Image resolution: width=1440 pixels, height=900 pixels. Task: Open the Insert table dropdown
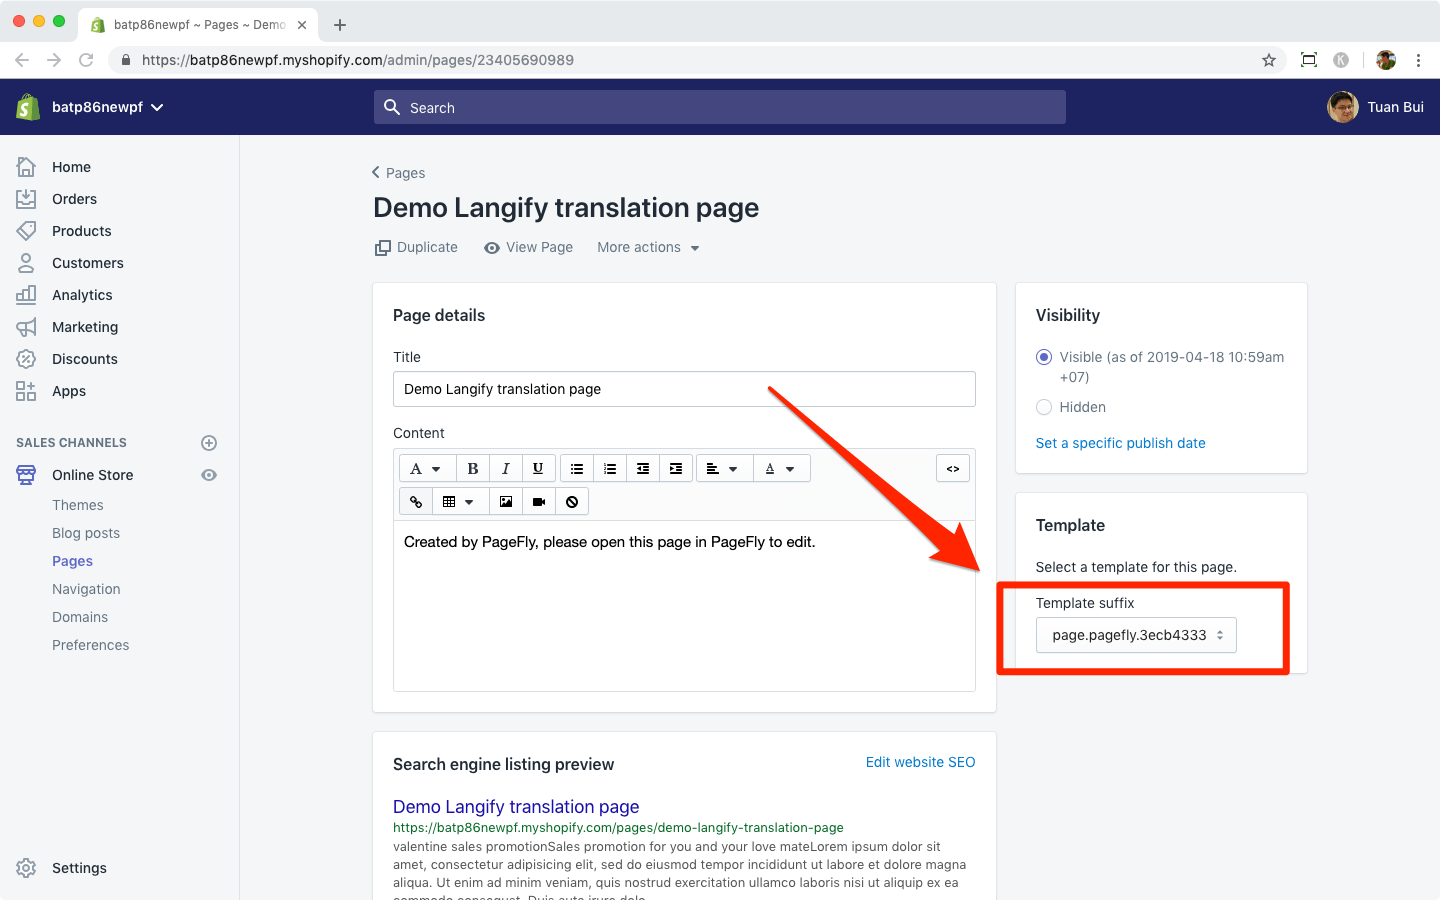point(458,502)
